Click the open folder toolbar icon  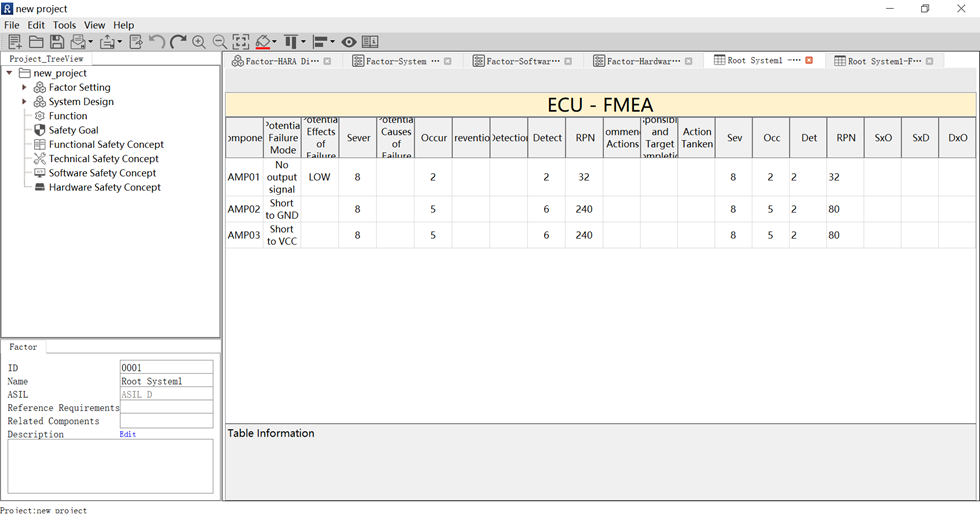(x=36, y=42)
